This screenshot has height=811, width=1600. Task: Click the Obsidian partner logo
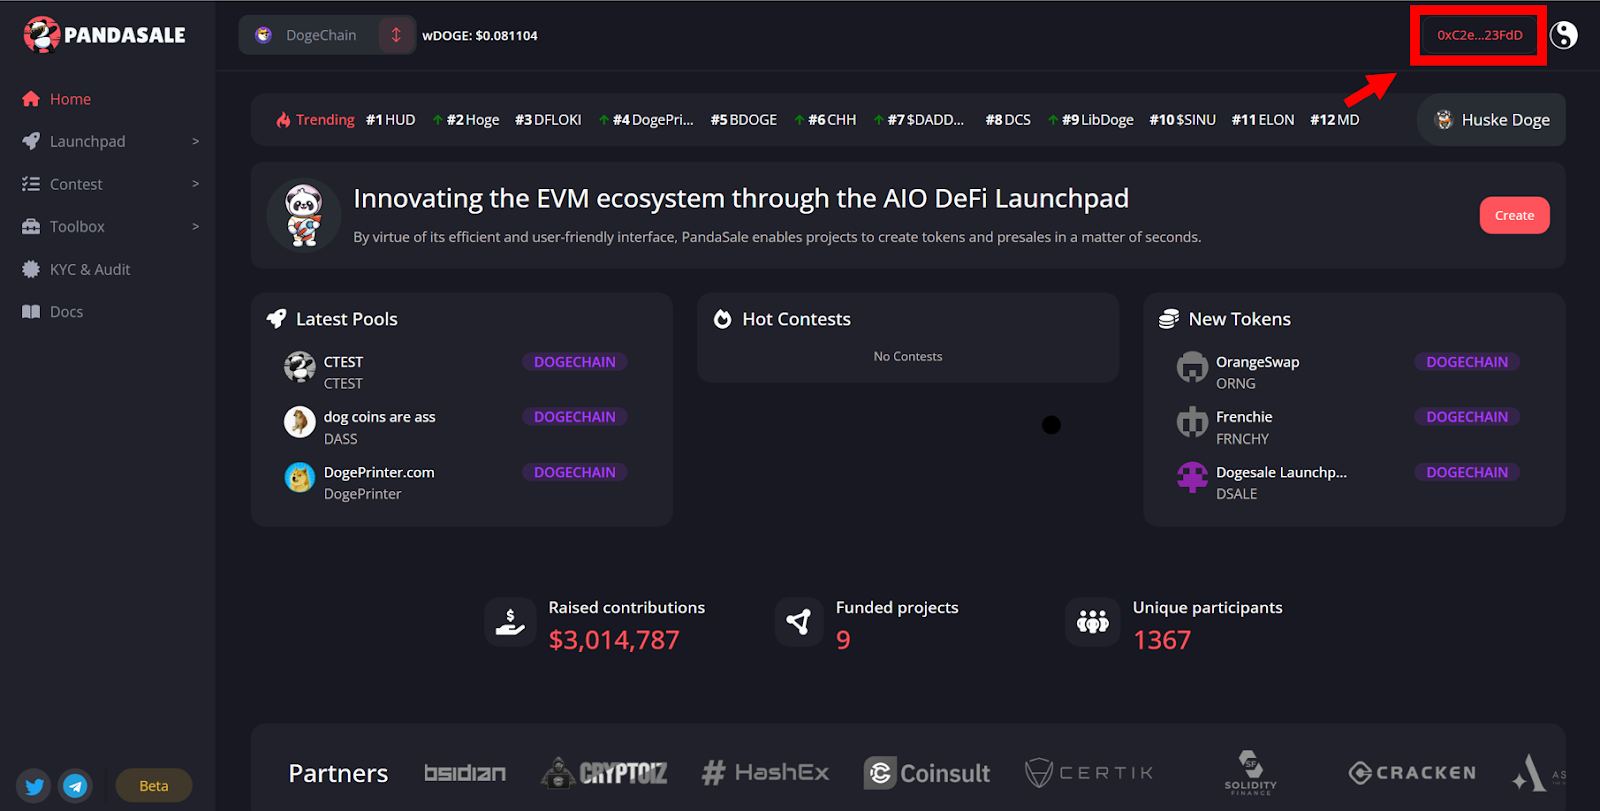coord(465,773)
